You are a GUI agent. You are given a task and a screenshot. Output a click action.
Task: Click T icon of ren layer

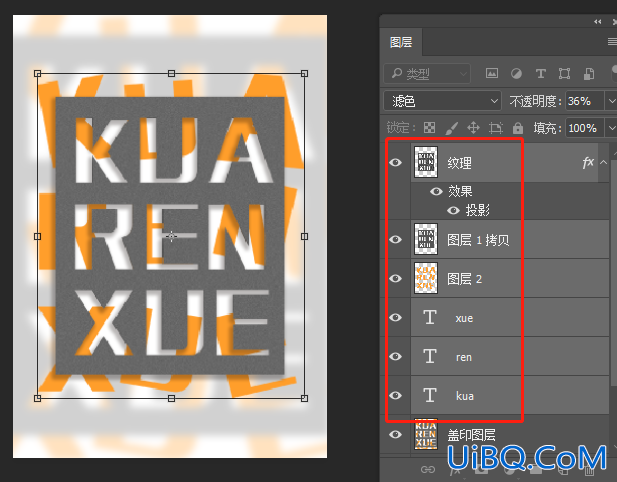click(x=430, y=356)
